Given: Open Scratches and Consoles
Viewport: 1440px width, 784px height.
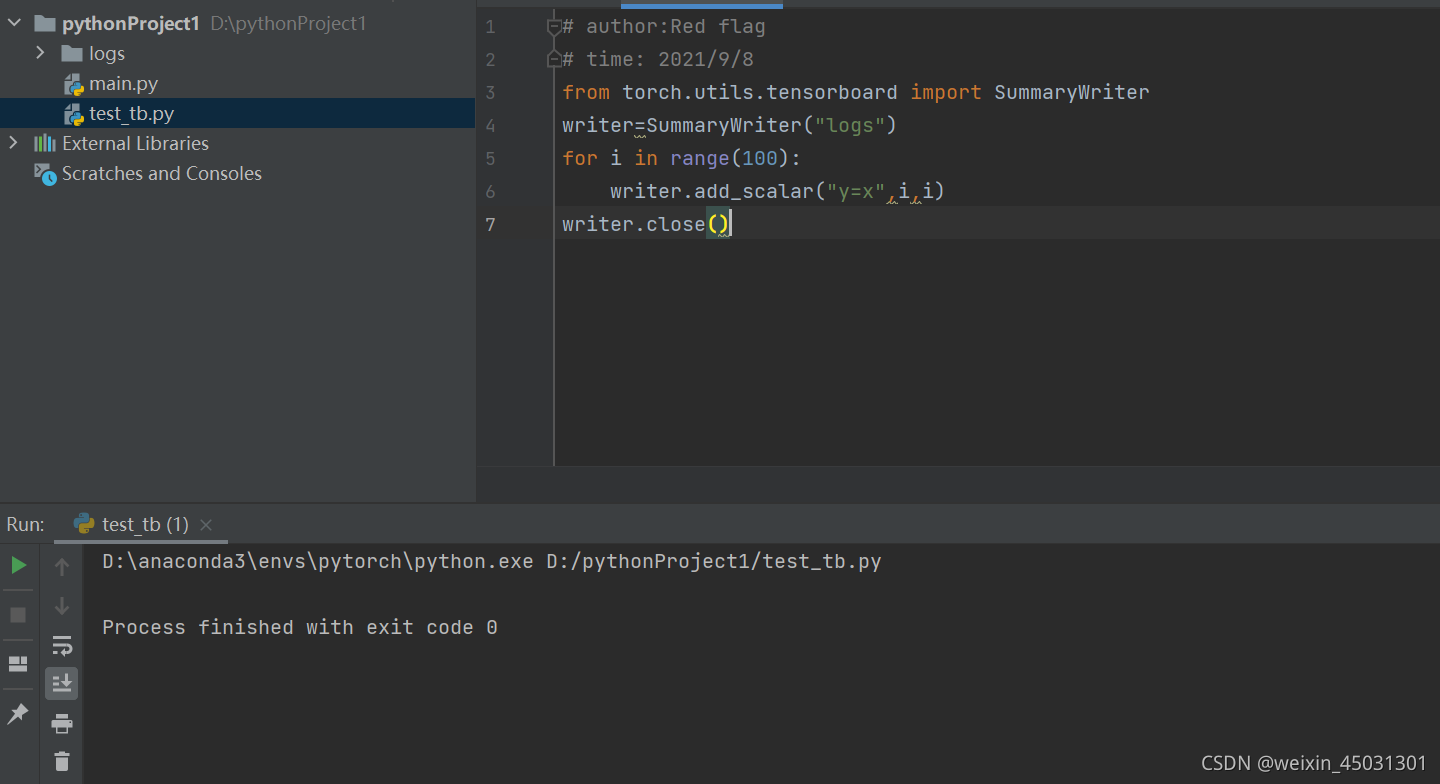Looking at the screenshot, I should (160, 173).
